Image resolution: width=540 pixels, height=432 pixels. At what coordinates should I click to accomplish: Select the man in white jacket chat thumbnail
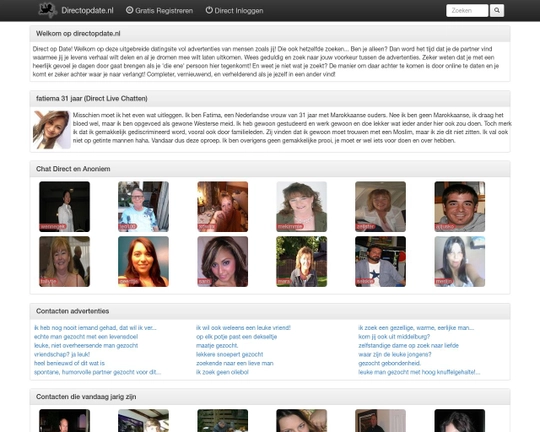(x=64, y=207)
